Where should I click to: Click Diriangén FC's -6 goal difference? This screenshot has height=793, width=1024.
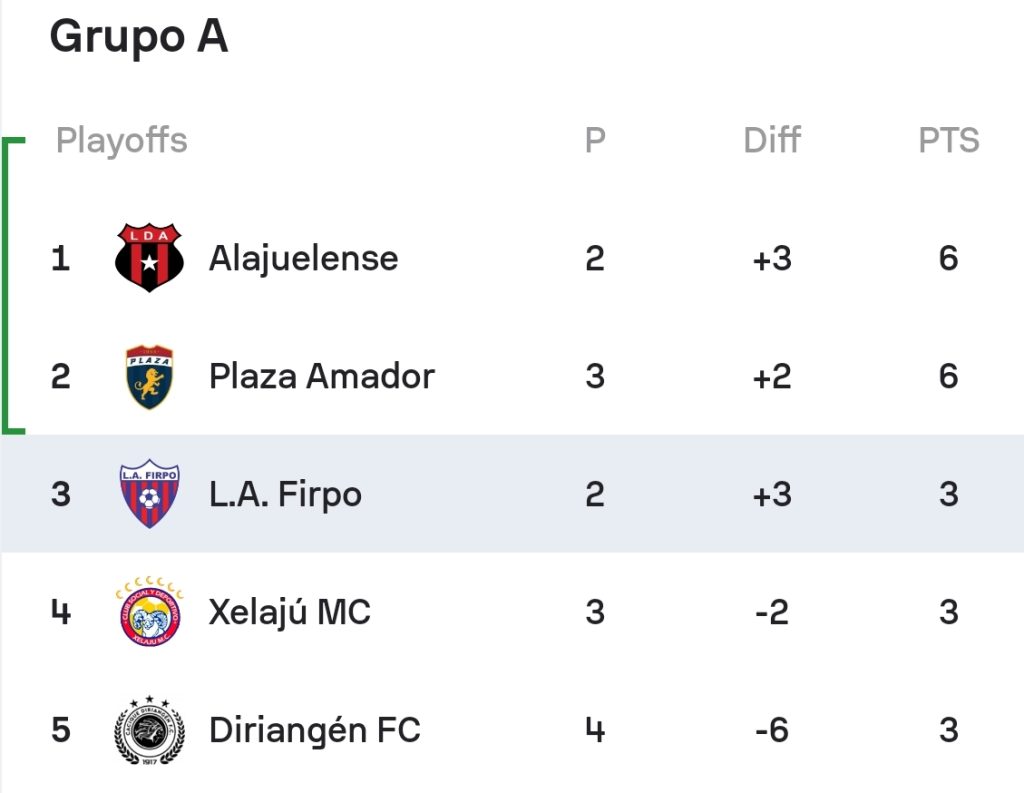(x=772, y=730)
